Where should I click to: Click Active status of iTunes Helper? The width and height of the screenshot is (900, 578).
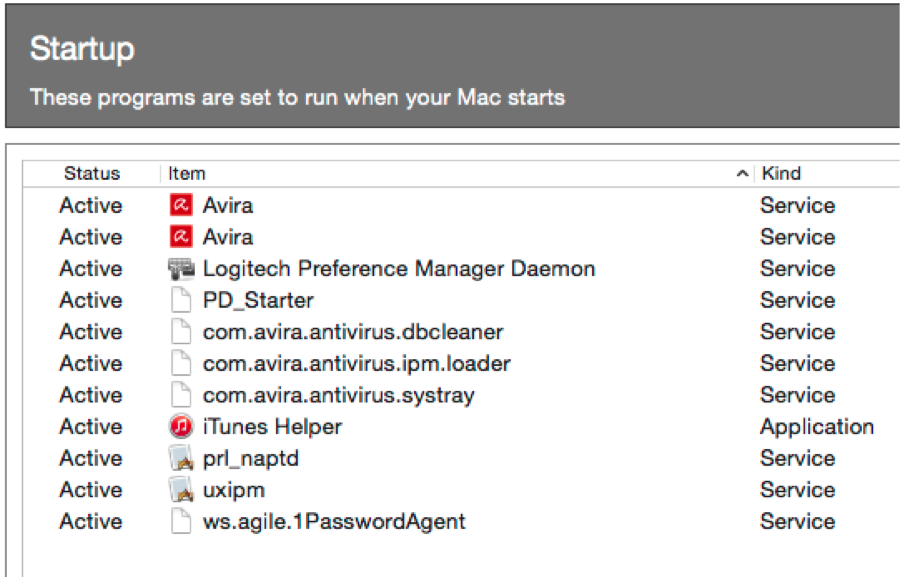pos(91,426)
